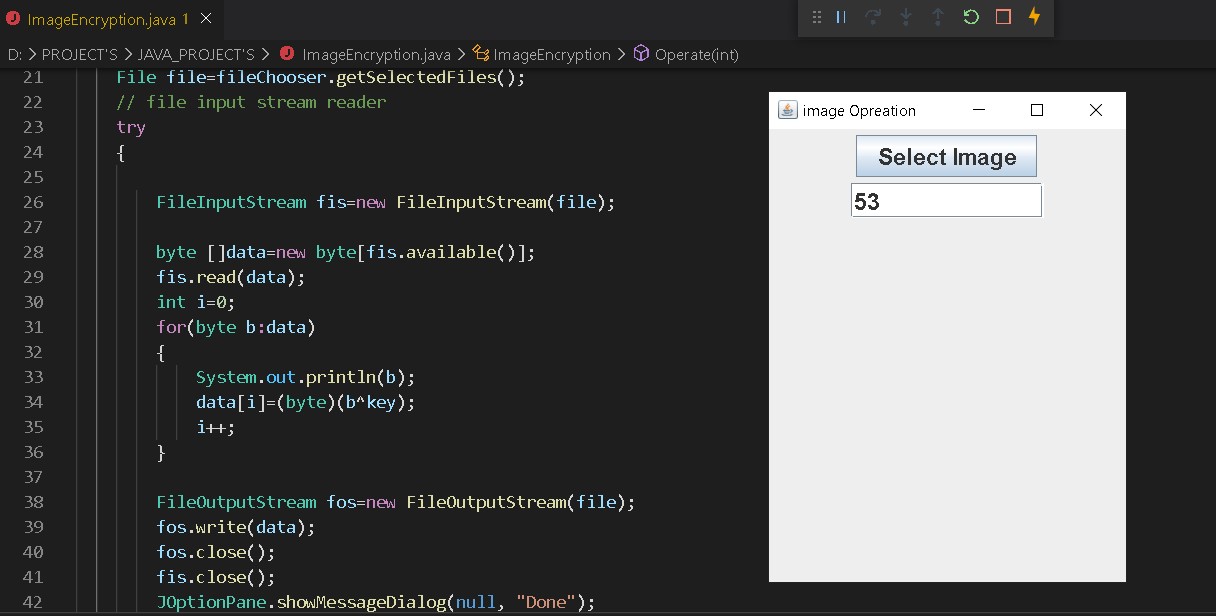This screenshot has width=1216, height=616.
Task: Click the Step Into debug icon
Action: click(x=906, y=17)
